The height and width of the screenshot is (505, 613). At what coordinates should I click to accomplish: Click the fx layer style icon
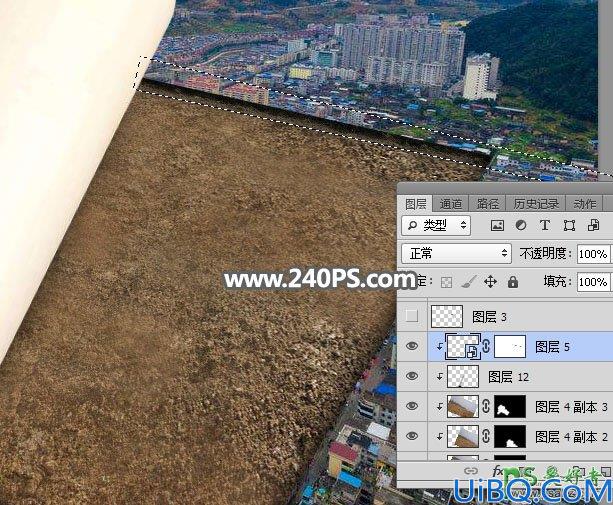[x=497, y=471]
